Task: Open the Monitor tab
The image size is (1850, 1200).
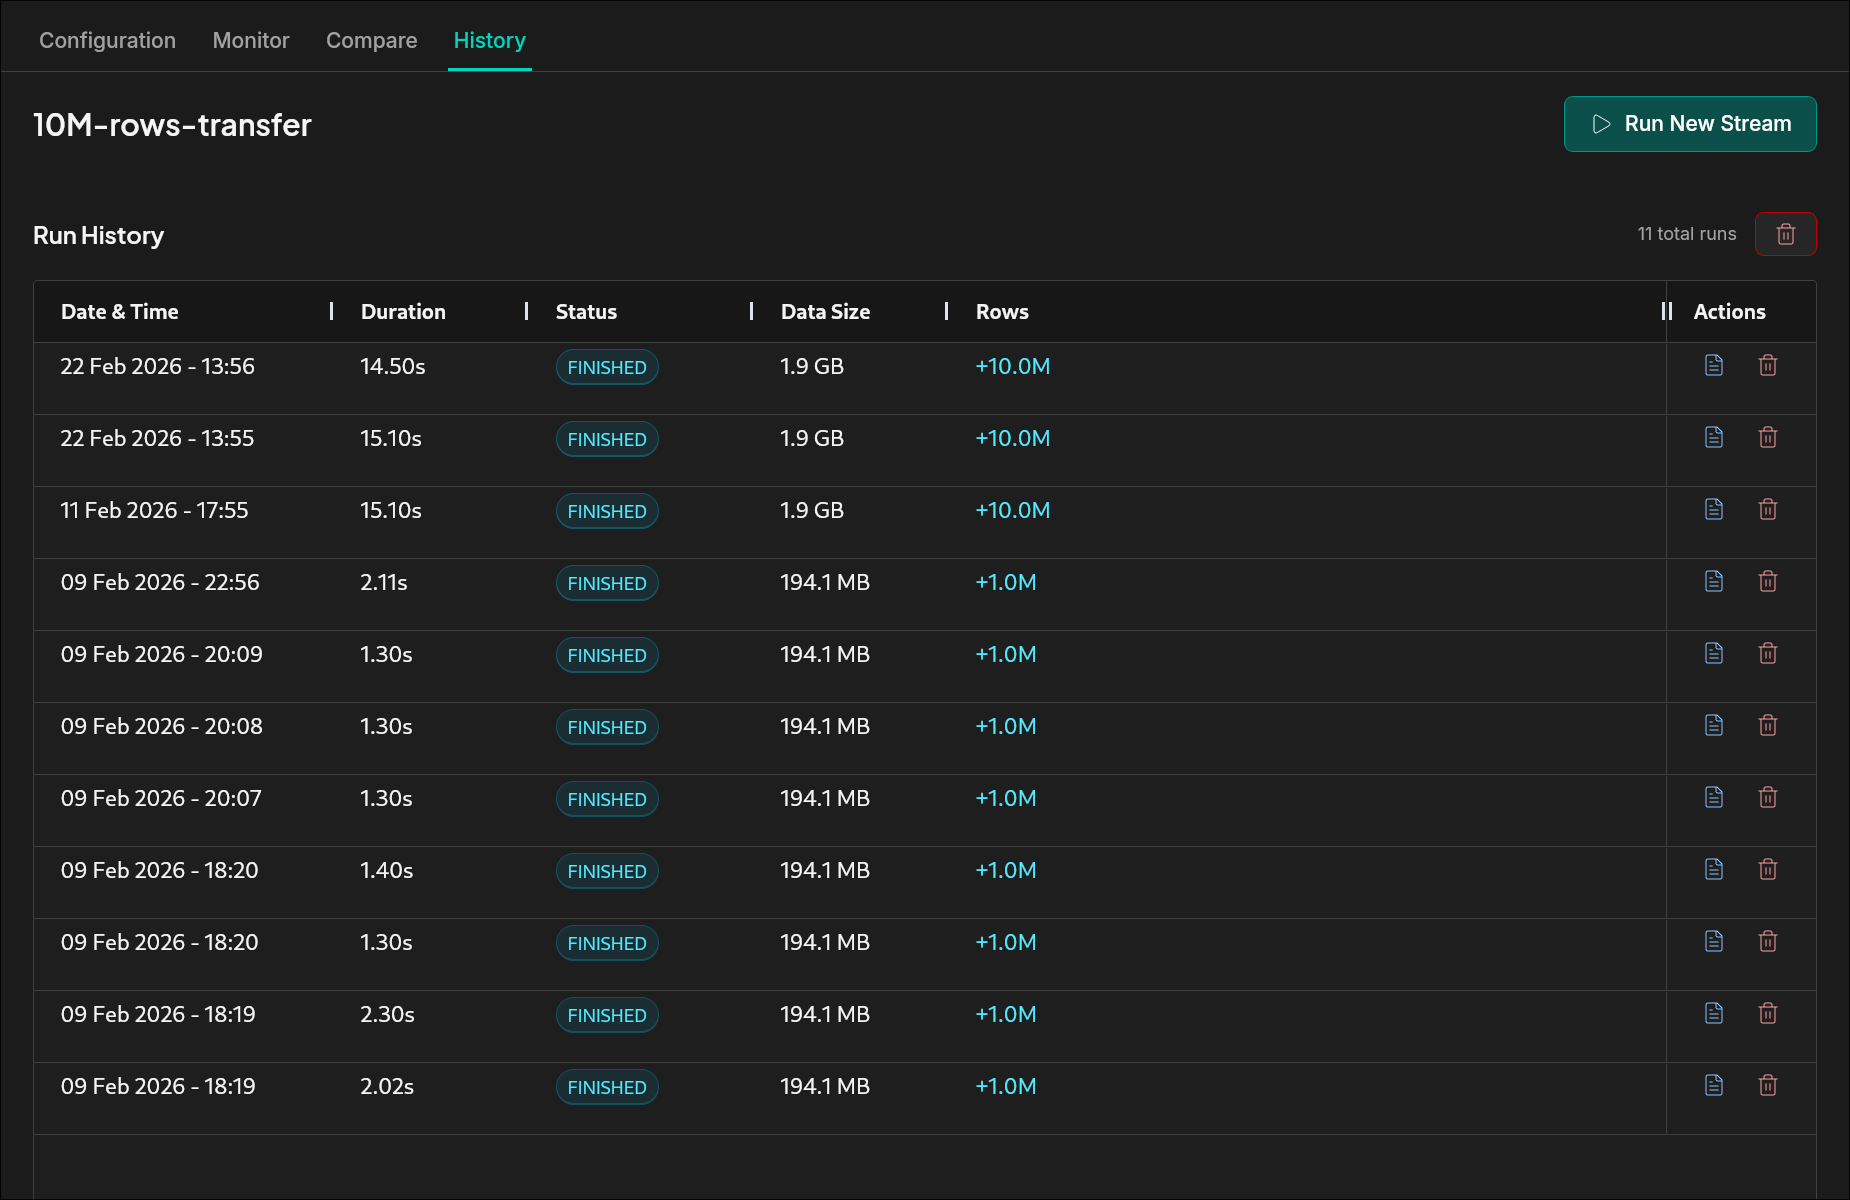Action: [251, 40]
